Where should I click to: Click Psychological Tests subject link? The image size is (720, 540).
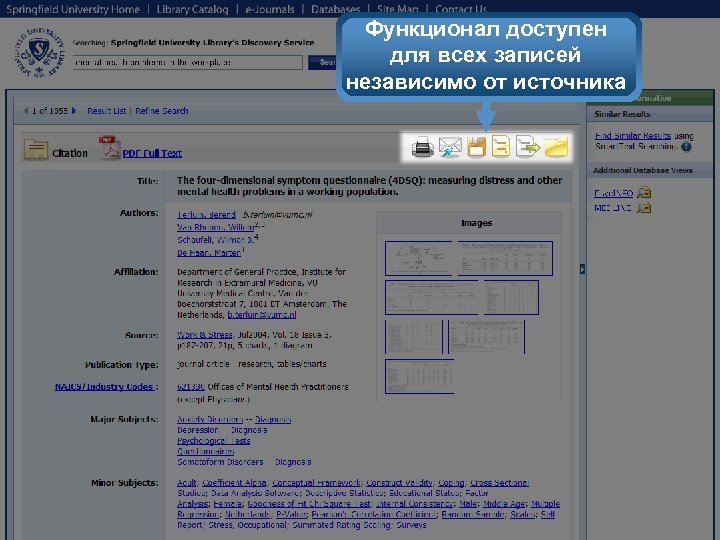pos(214,441)
